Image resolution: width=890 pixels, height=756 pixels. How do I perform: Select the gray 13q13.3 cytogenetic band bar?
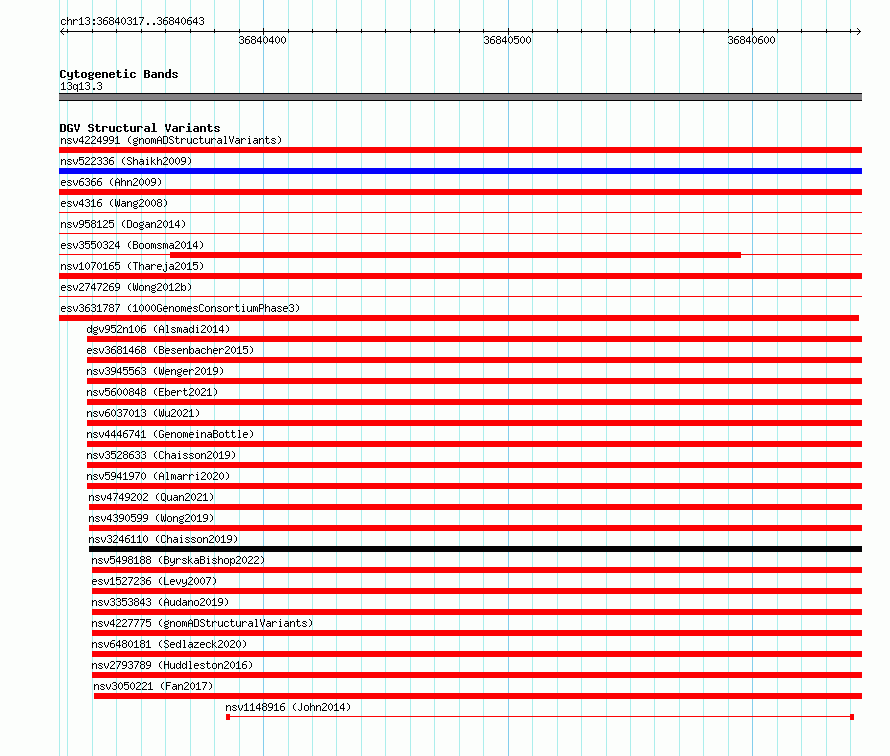coord(460,97)
